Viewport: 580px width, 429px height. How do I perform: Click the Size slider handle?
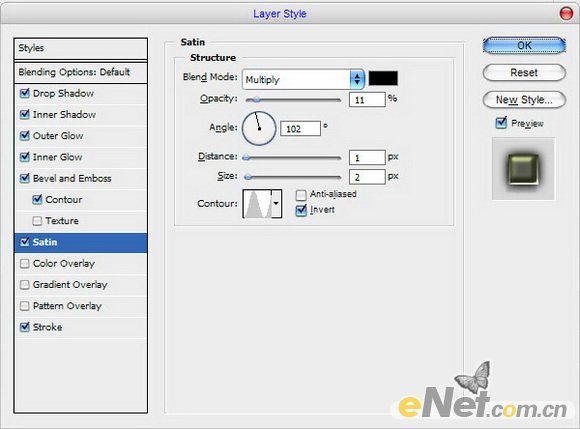[x=248, y=177]
